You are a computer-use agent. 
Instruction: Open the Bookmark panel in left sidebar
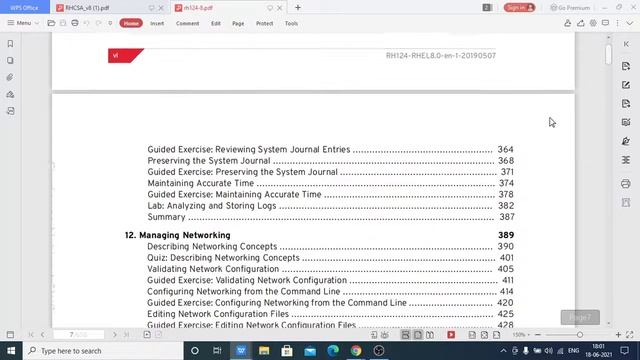pos(10,44)
